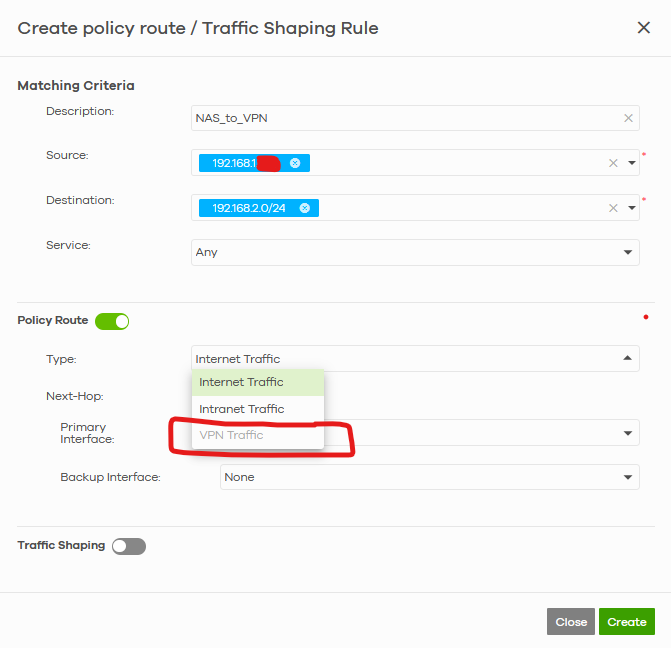
Task: Close dialog using top-right X icon
Action: 643,28
